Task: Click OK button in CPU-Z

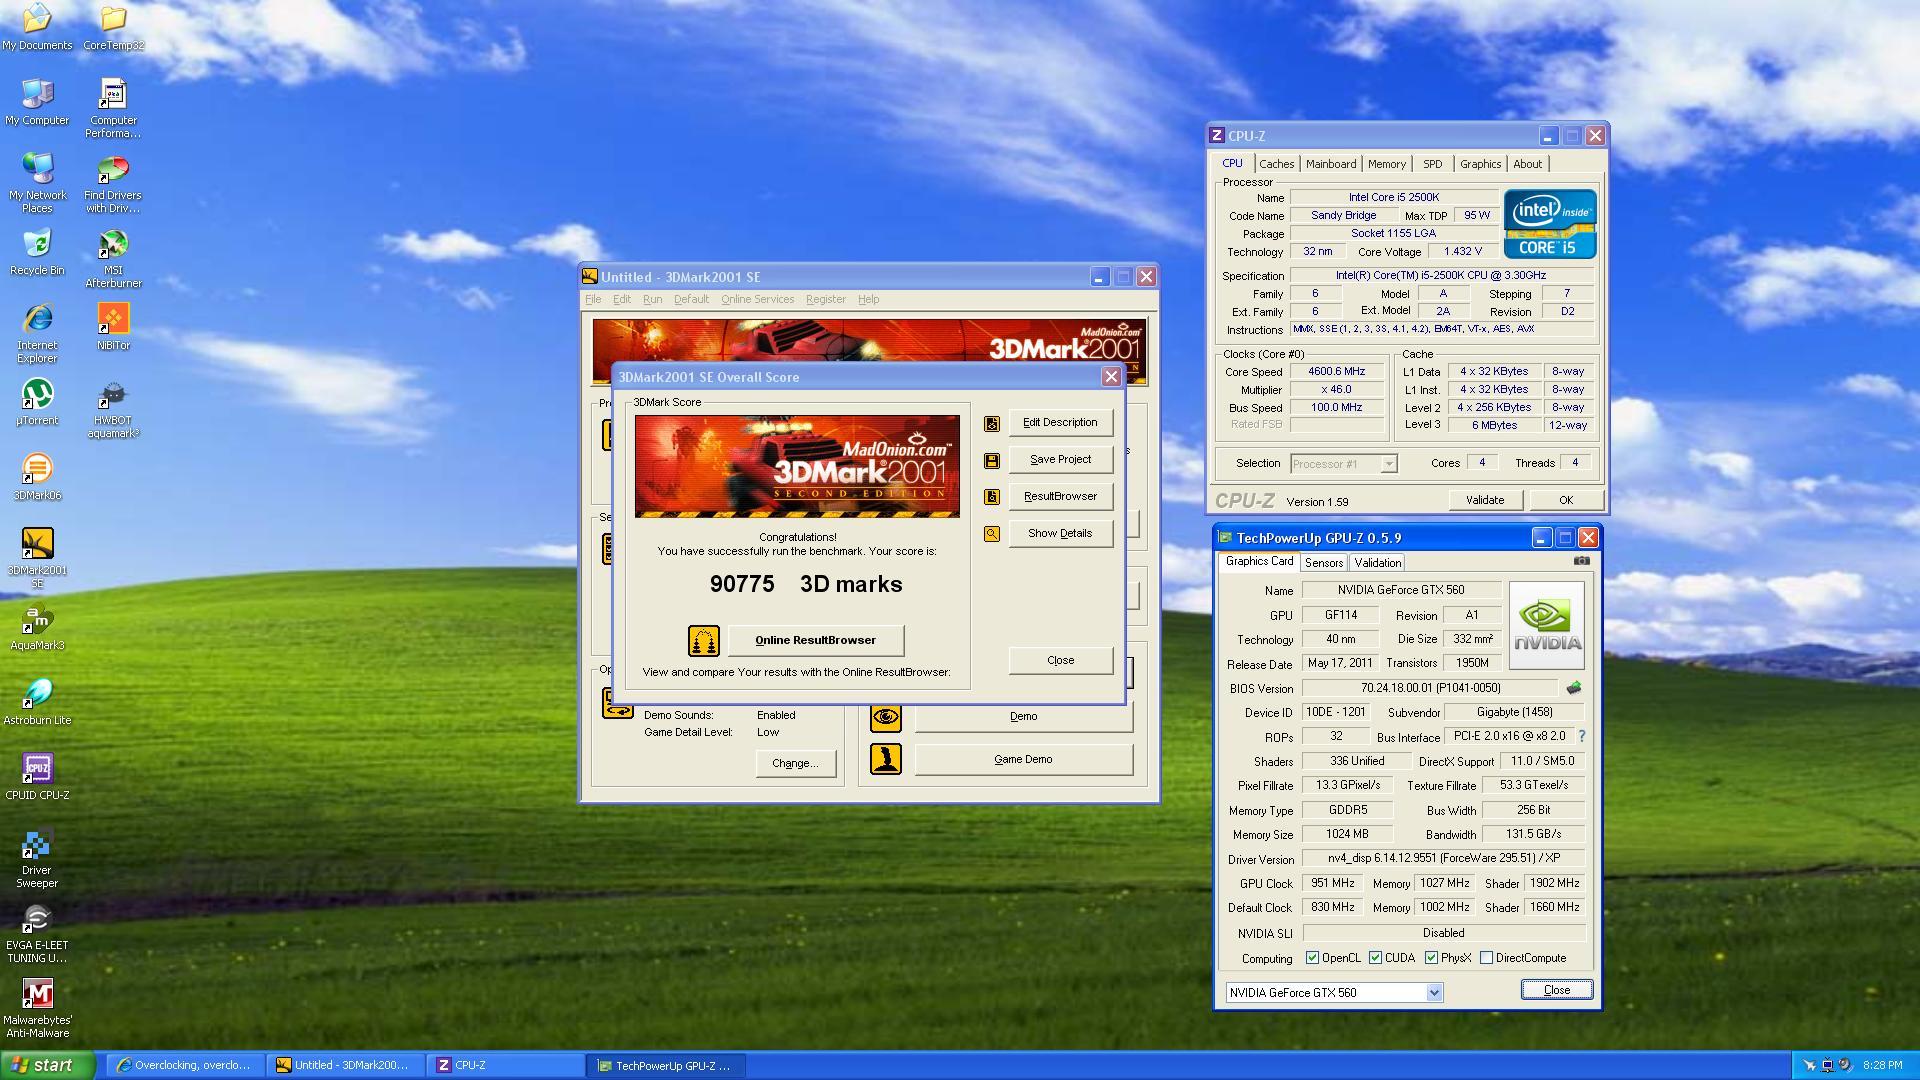Action: click(x=1565, y=500)
